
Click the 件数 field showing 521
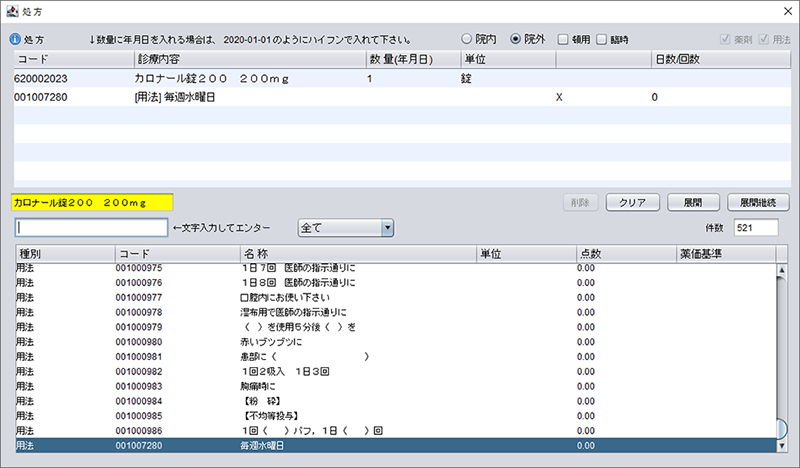tap(756, 228)
